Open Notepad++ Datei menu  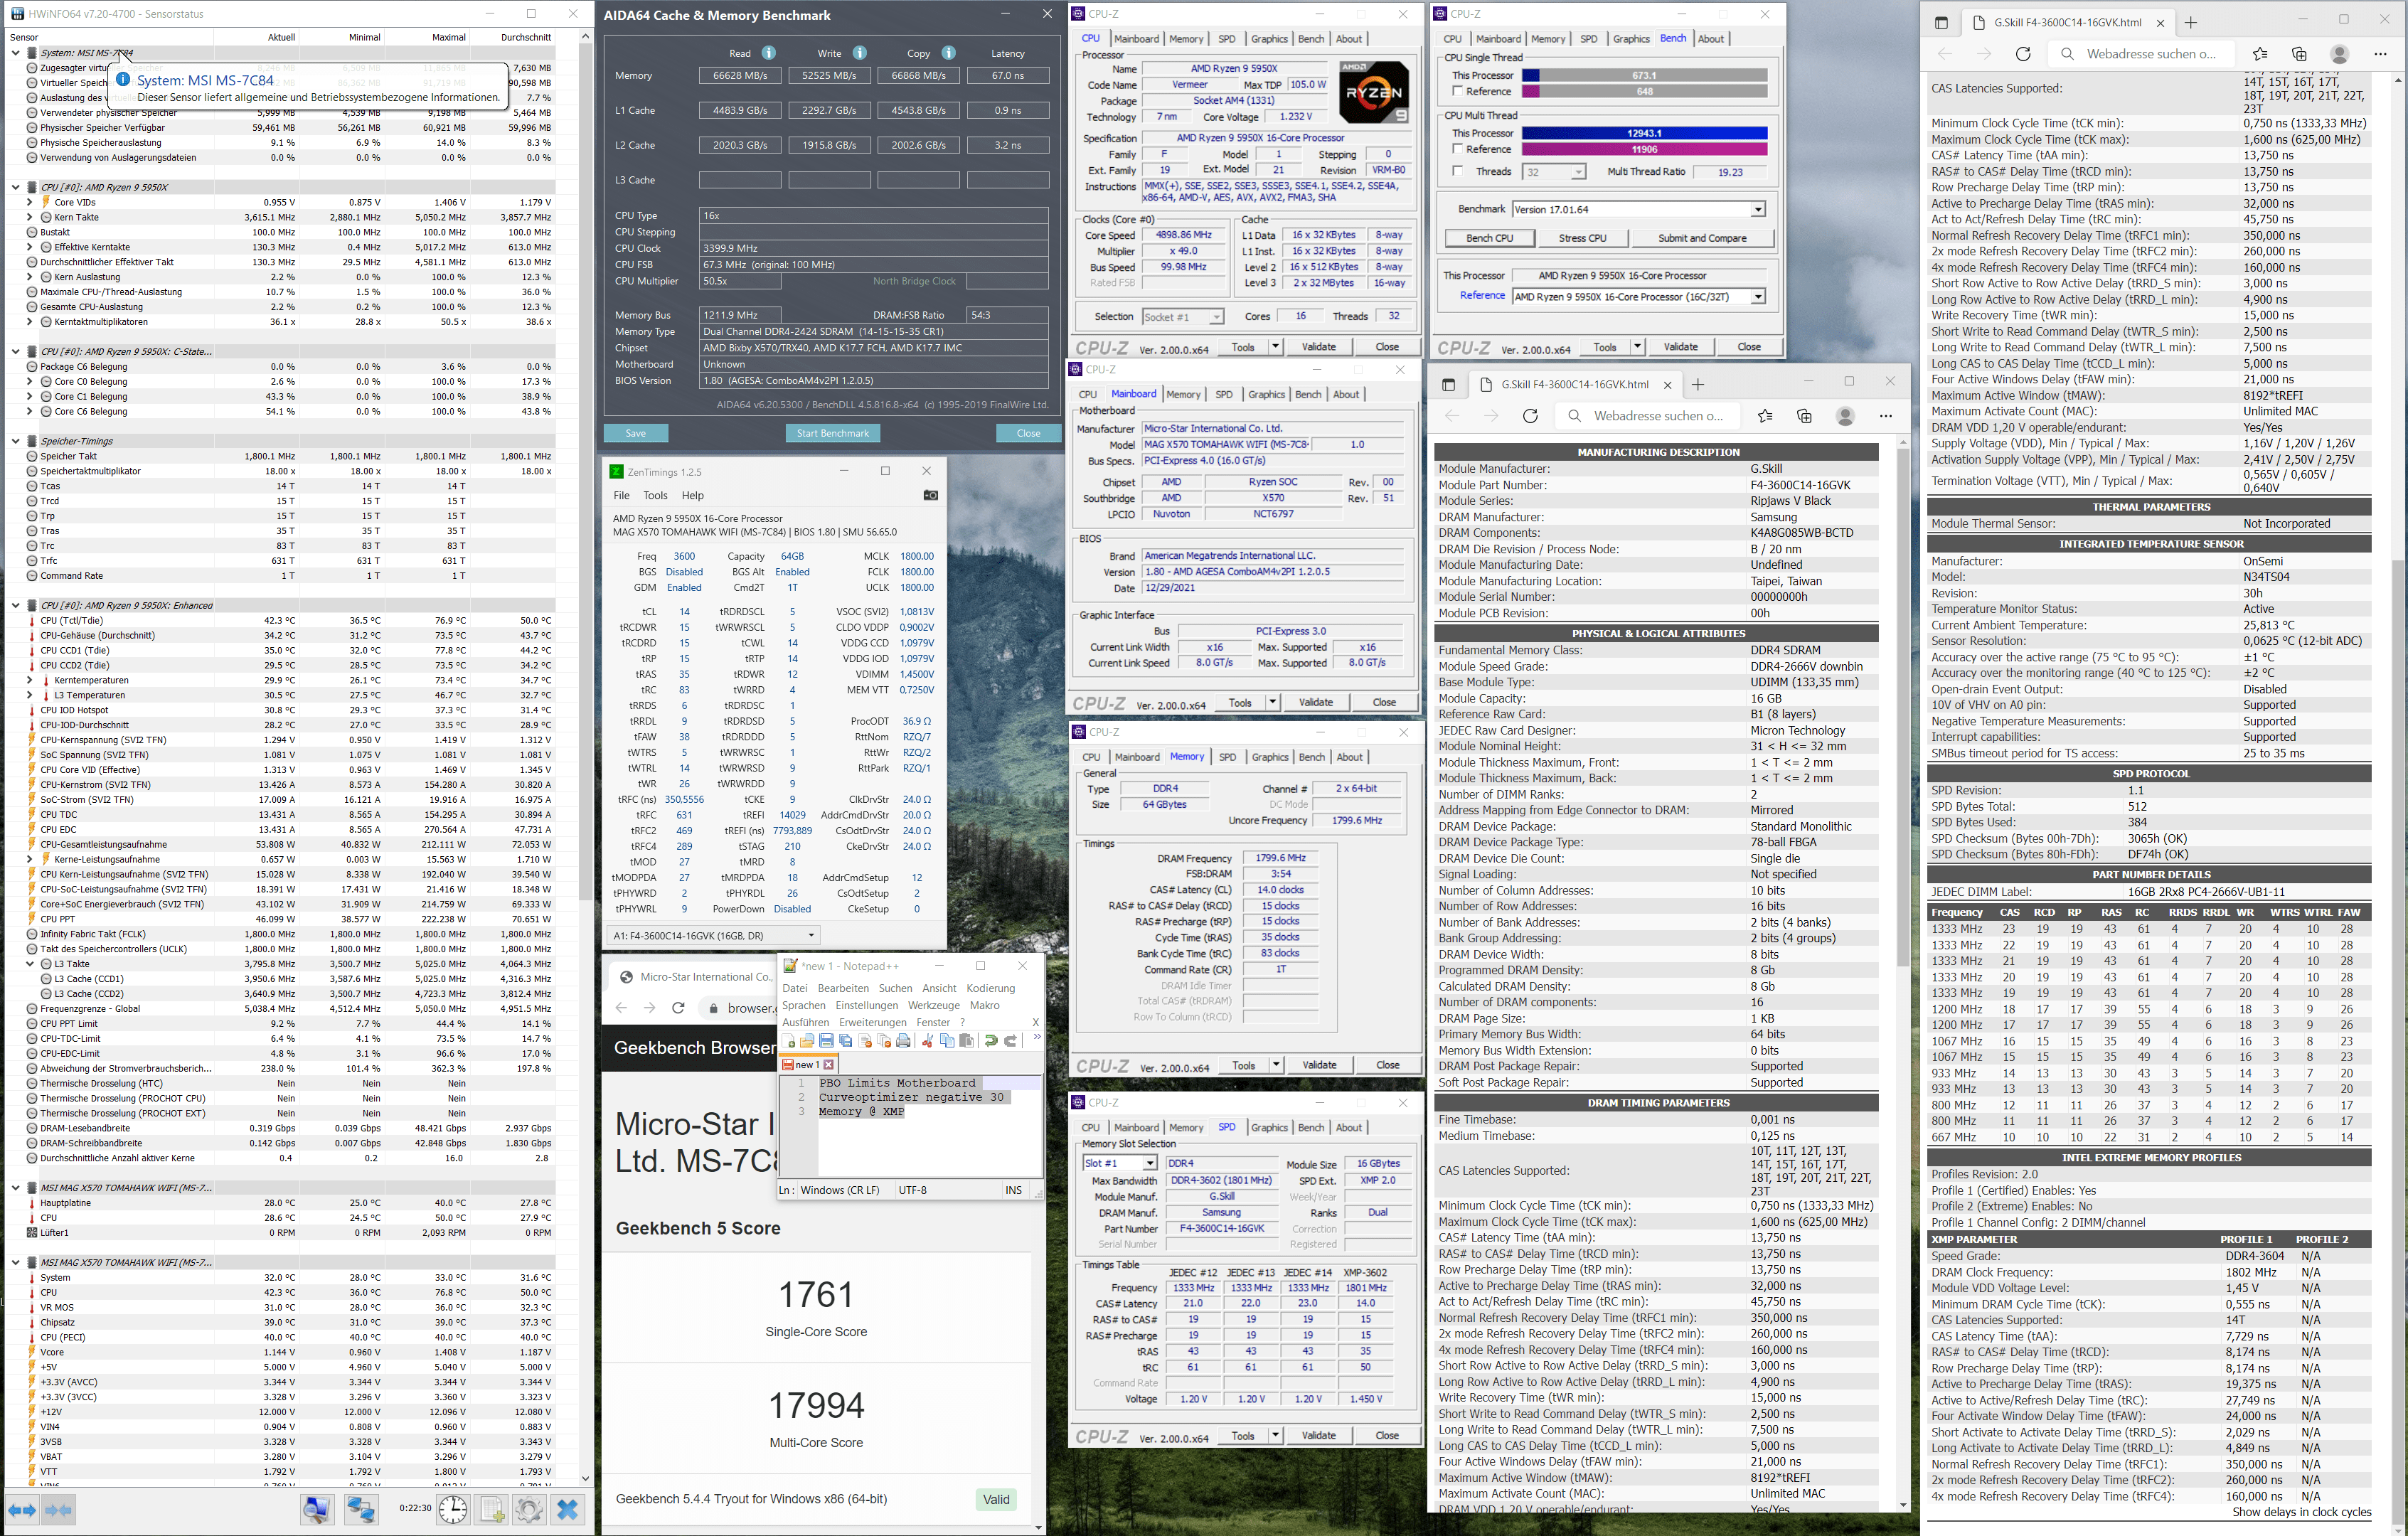794,988
